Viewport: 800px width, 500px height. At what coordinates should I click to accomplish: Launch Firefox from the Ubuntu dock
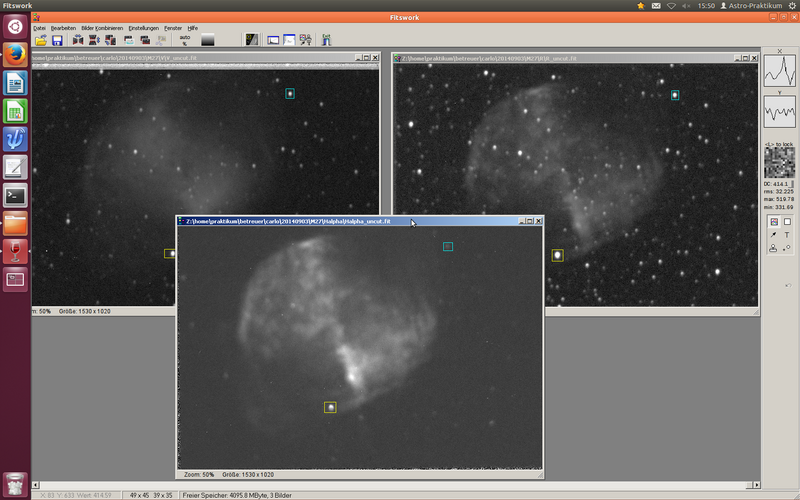point(15,54)
